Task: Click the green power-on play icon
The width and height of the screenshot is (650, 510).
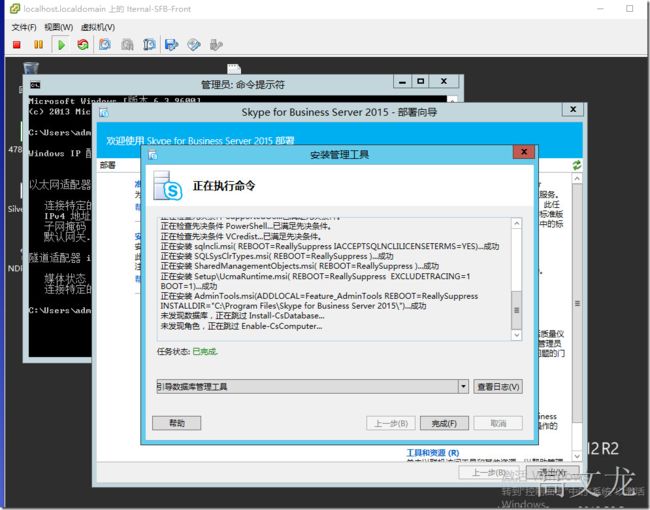Action: click(x=61, y=45)
